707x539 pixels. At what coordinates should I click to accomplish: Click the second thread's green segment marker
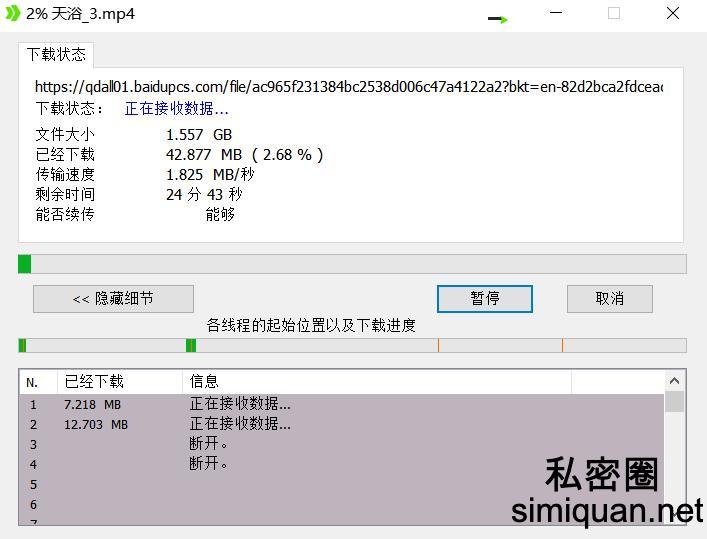(x=191, y=346)
